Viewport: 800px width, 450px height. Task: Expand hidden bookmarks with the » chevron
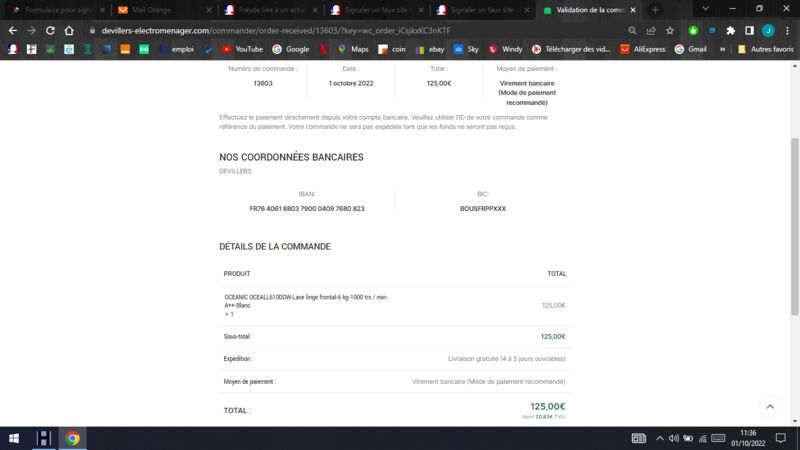pyautogui.click(x=722, y=49)
